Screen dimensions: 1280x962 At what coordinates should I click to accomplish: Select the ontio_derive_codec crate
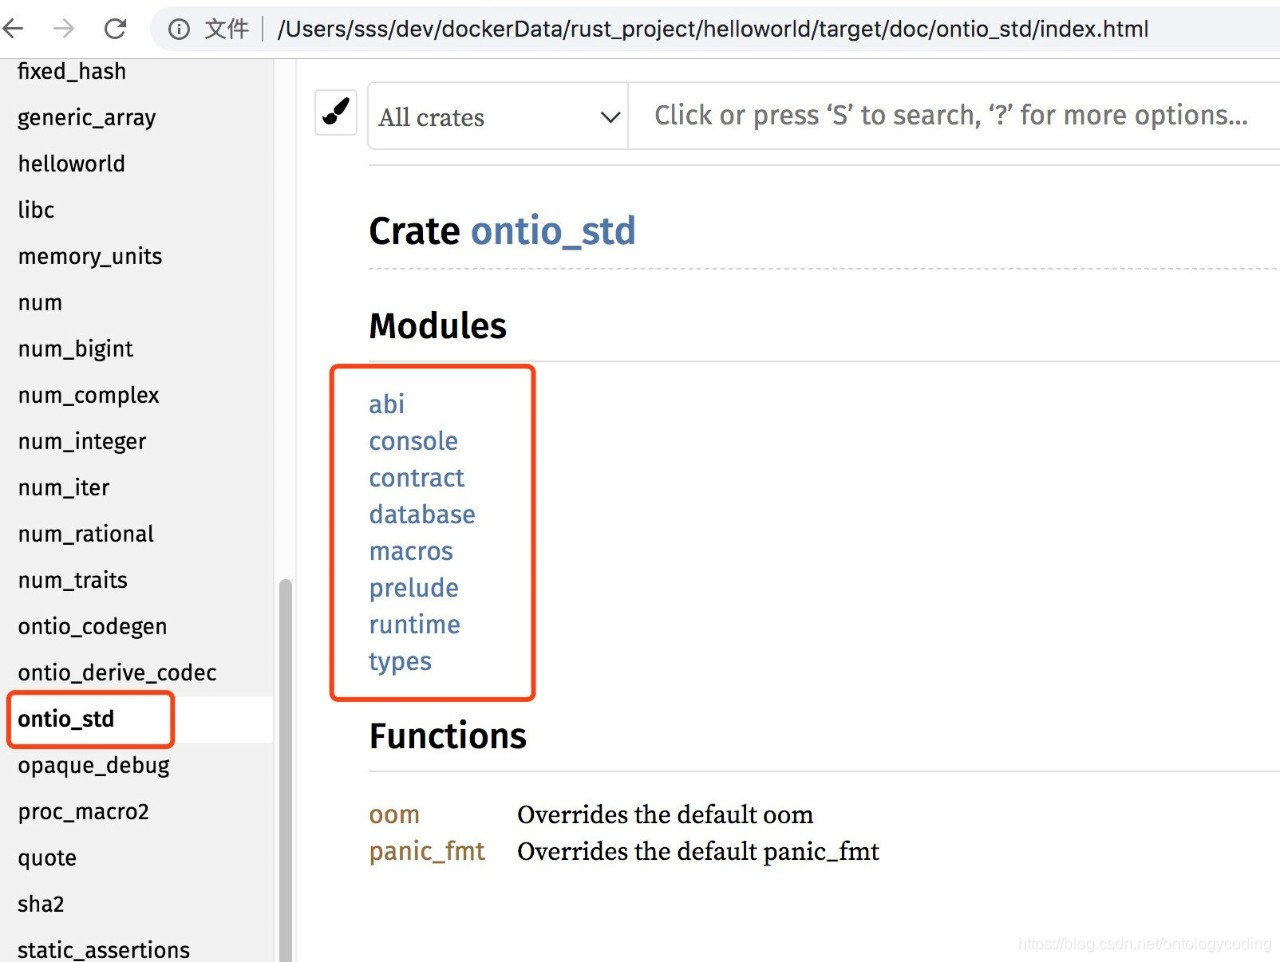(x=117, y=672)
